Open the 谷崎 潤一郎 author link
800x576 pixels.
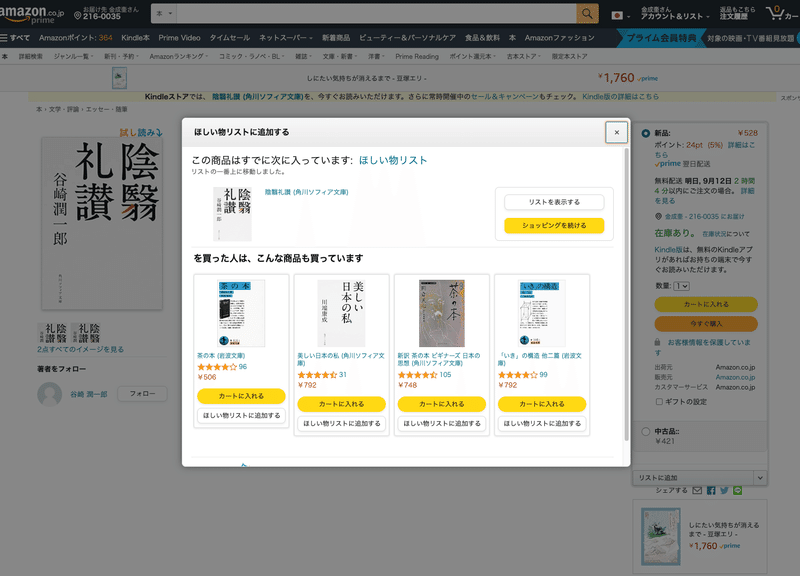89,394
